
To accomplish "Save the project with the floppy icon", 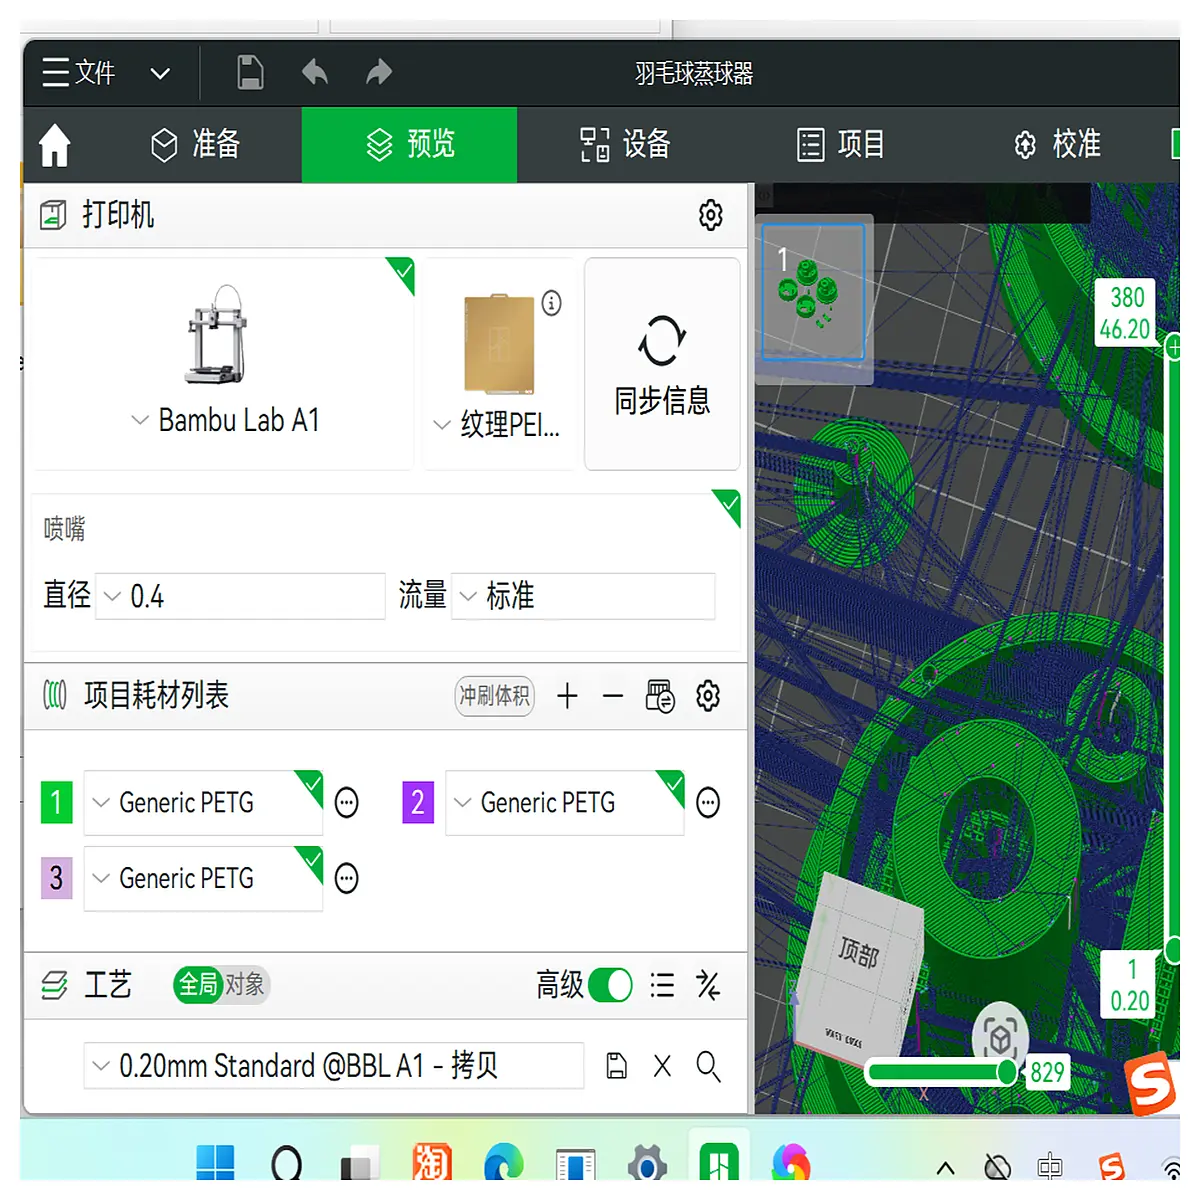I will coord(250,73).
